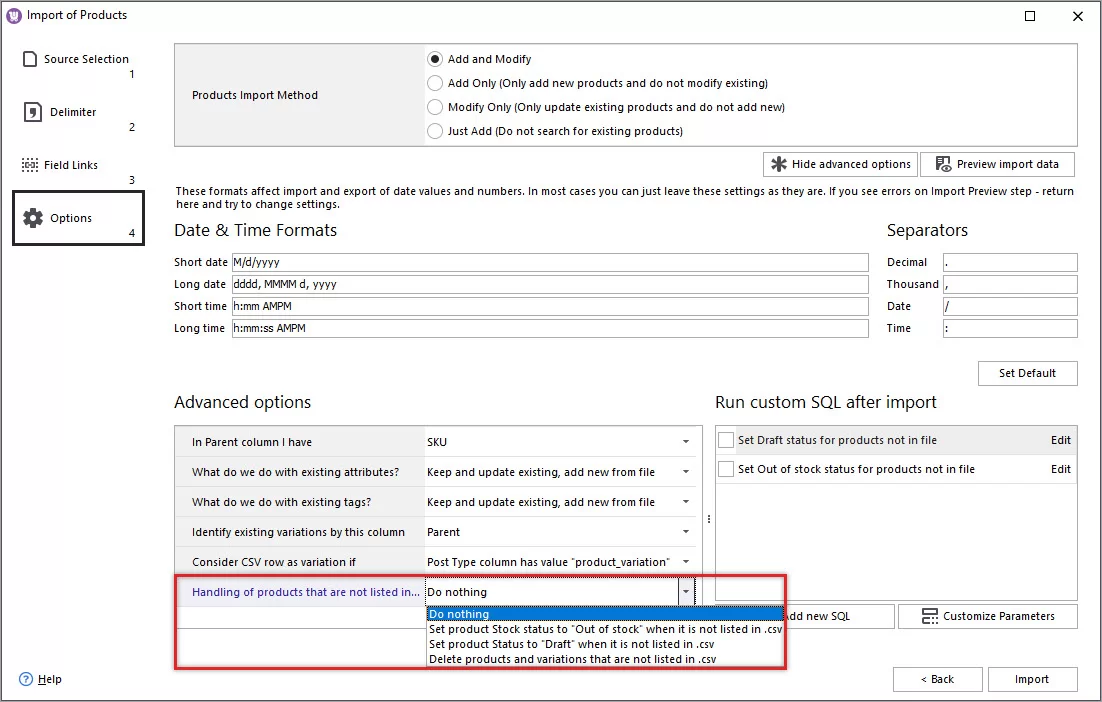This screenshot has height=702, width=1102.
Task: Select the Source Selection step icon
Action: [28, 59]
